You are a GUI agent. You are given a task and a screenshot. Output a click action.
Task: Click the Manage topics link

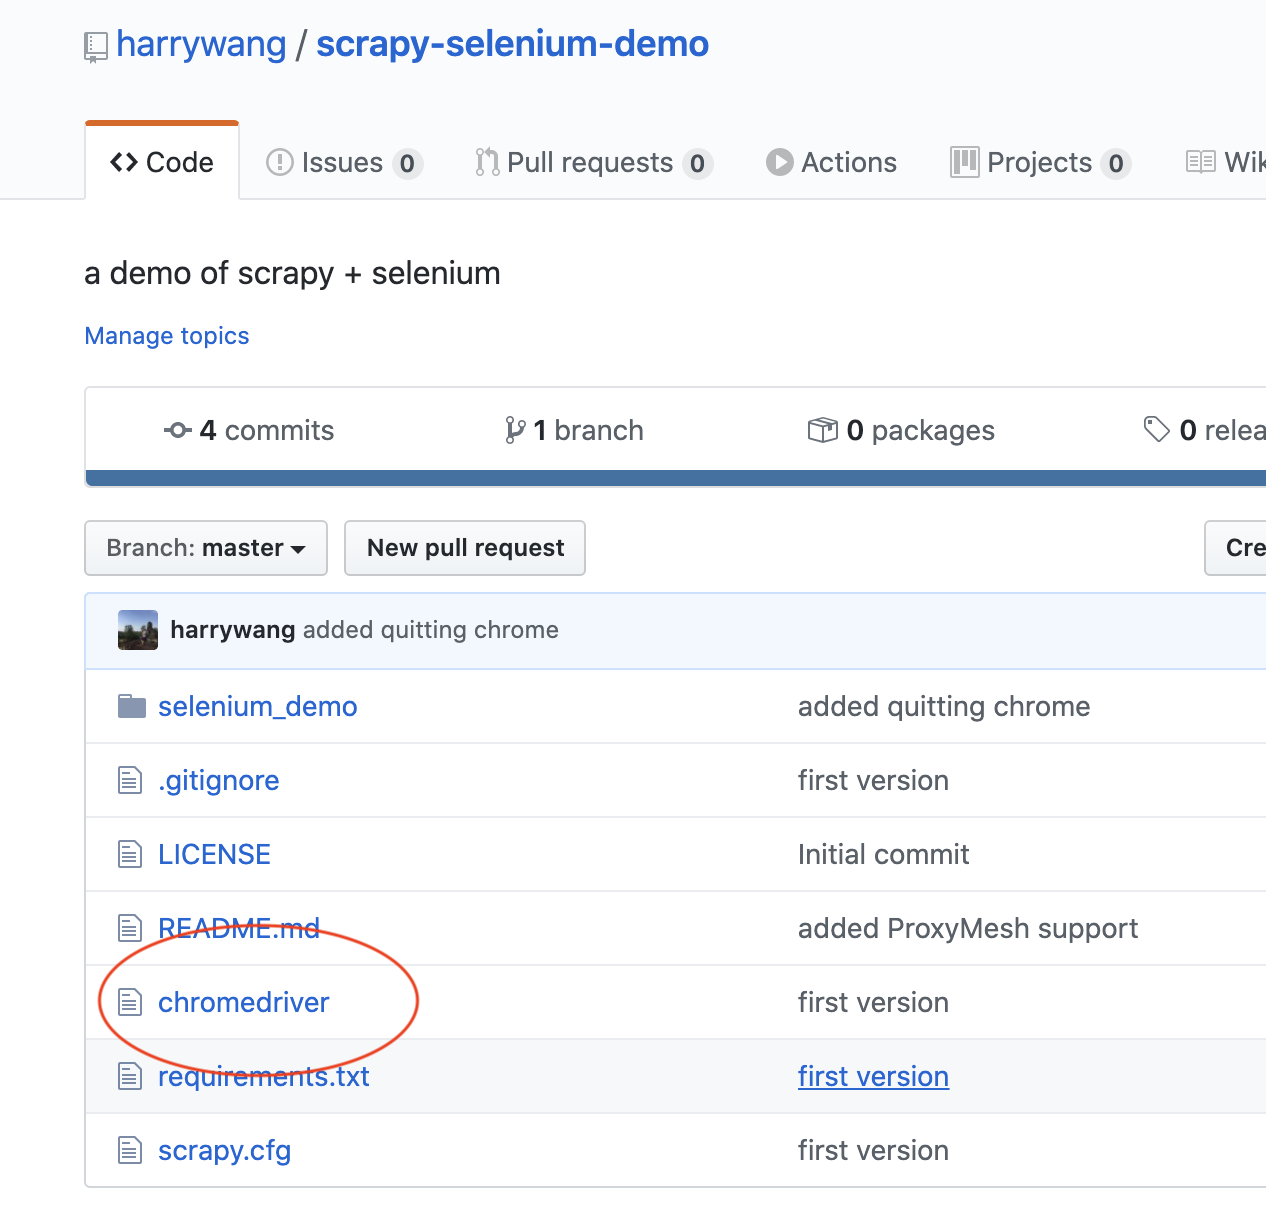pos(167,336)
